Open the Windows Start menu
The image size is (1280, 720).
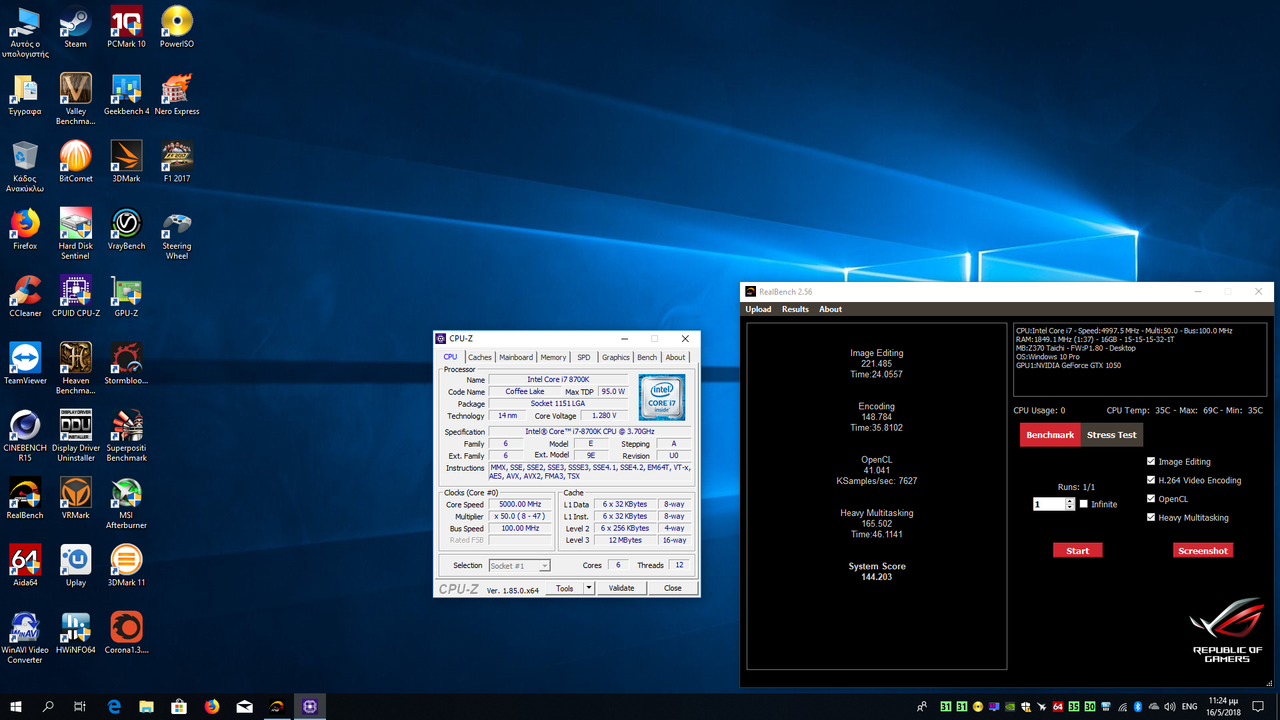(x=16, y=706)
